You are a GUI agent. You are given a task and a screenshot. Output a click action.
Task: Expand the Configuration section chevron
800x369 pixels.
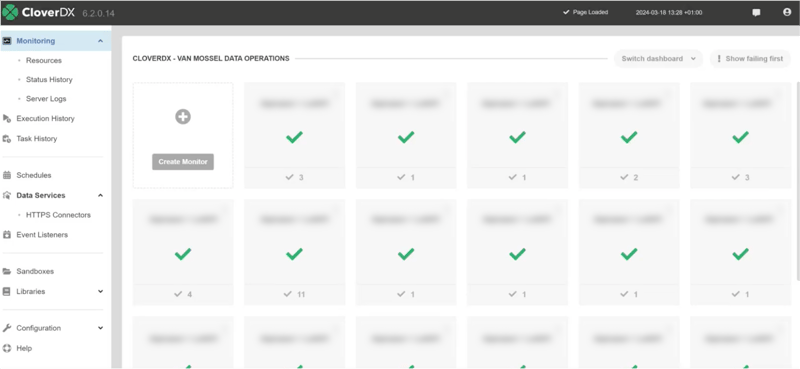(x=101, y=328)
